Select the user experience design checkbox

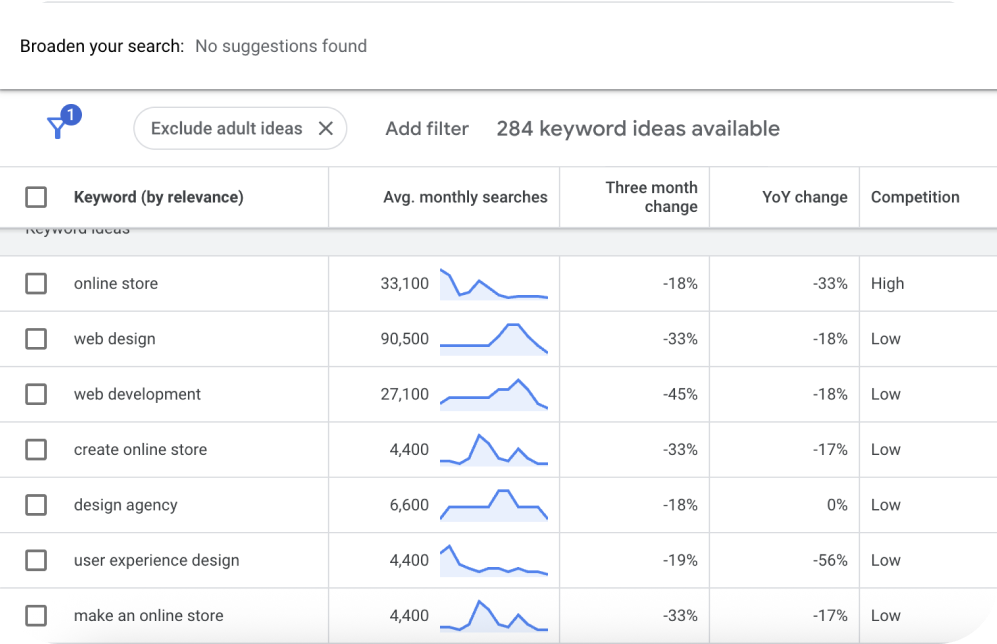click(36, 560)
